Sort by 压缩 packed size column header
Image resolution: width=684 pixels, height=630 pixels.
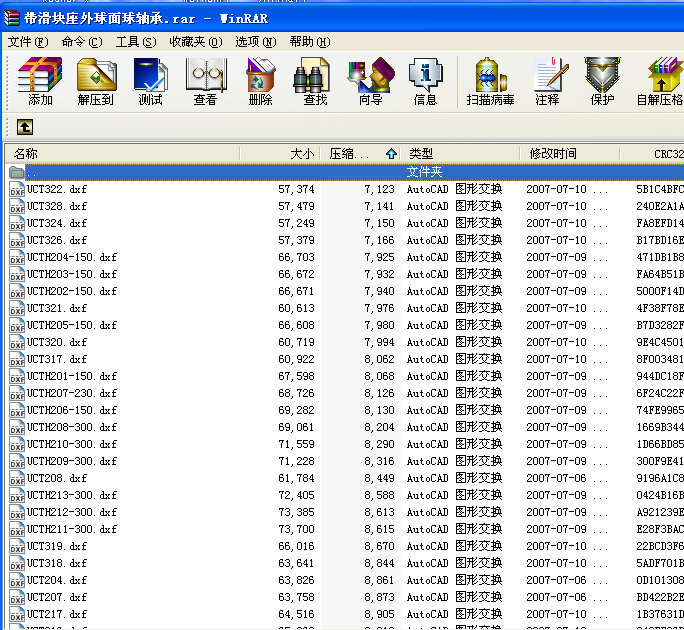361,154
